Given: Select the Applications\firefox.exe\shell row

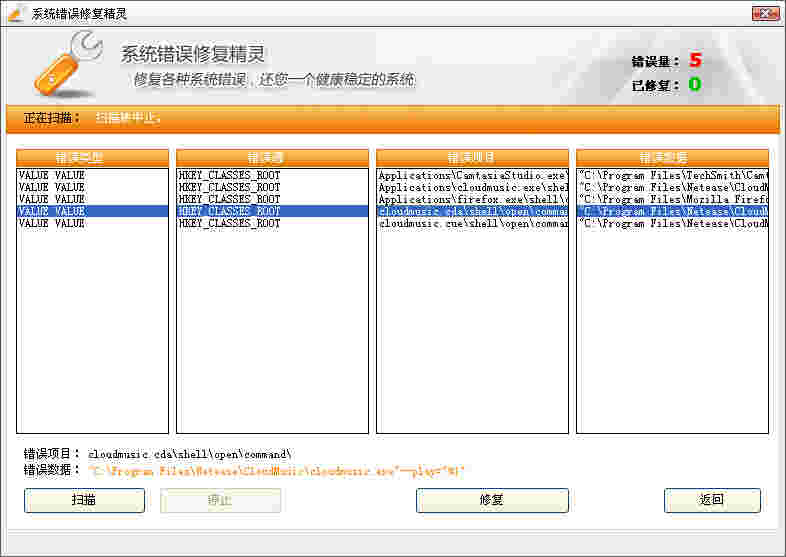Looking at the screenshot, I should (x=473, y=200).
